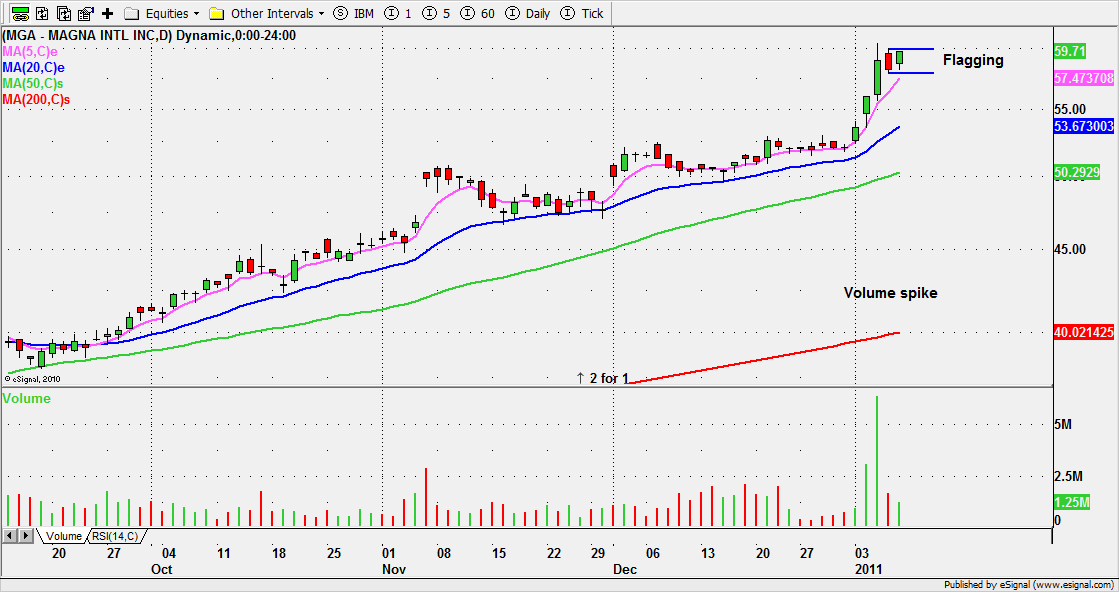The height and width of the screenshot is (592, 1119).
Task: Click the 57.473708 pink MA value tag
Action: pos(1085,77)
